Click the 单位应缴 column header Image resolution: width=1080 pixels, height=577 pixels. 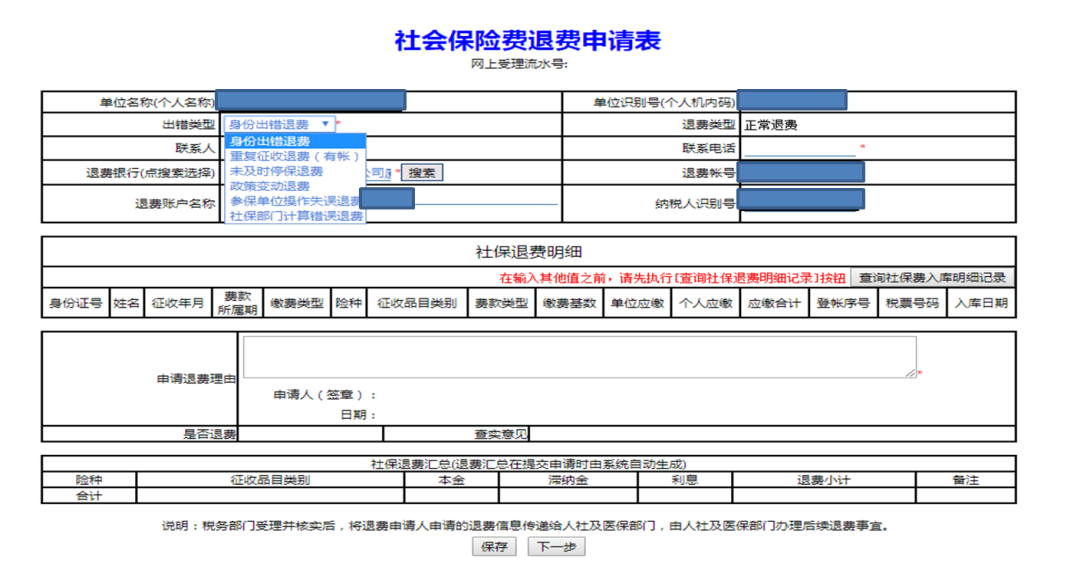click(637, 303)
